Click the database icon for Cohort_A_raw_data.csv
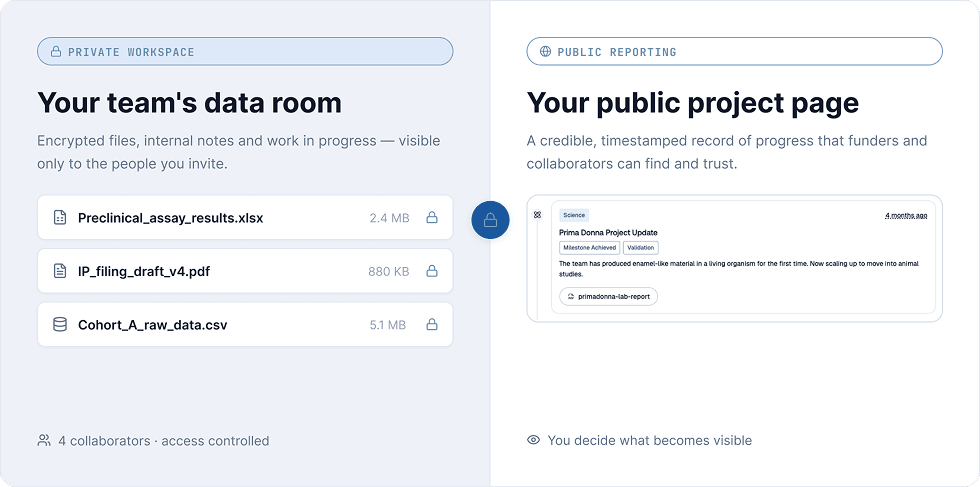This screenshot has width=980, height=487. coord(60,324)
